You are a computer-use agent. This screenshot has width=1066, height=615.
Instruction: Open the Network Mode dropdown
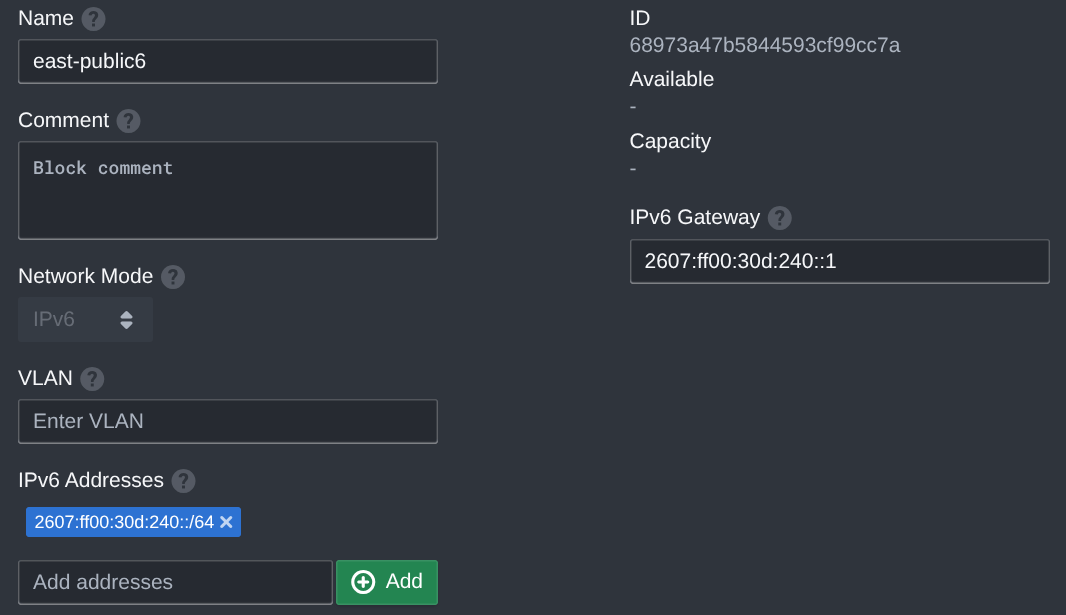coord(85,319)
